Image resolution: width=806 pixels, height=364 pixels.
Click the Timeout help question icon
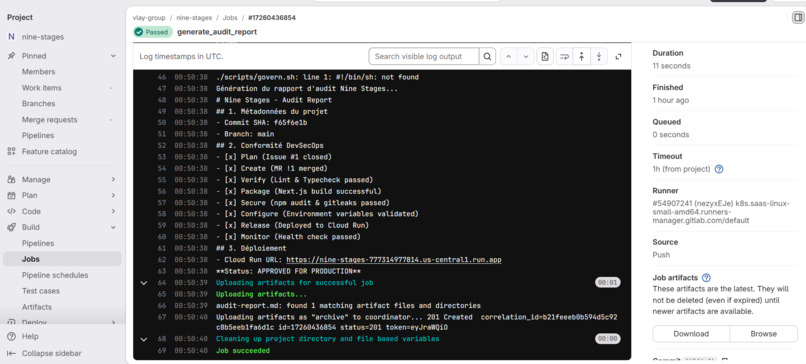click(719, 169)
